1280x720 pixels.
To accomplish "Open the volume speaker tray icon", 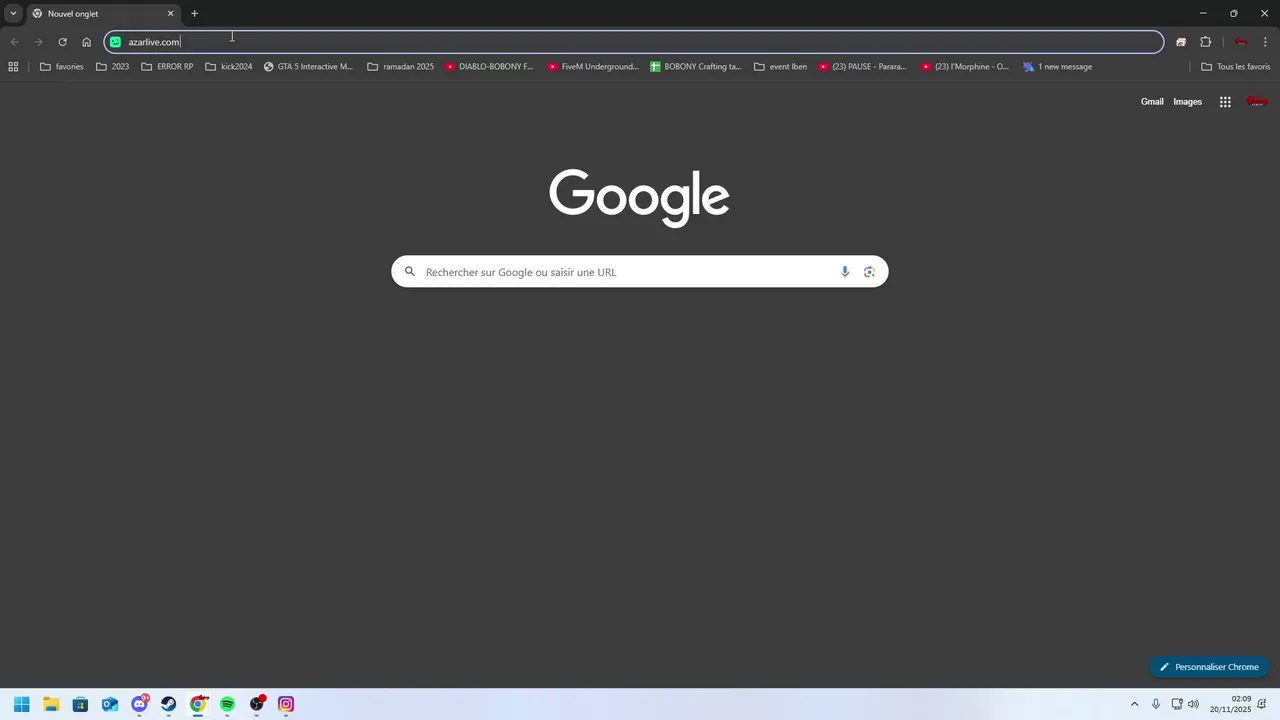I will [x=1193, y=704].
